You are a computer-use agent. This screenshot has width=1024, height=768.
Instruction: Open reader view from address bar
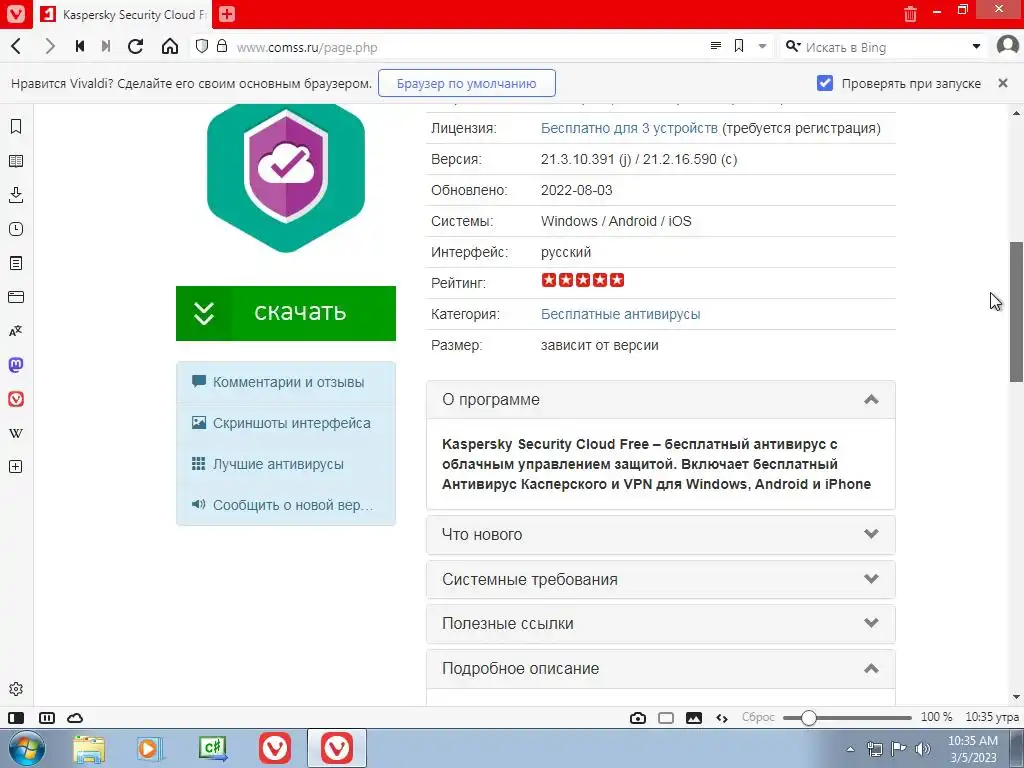click(716, 46)
